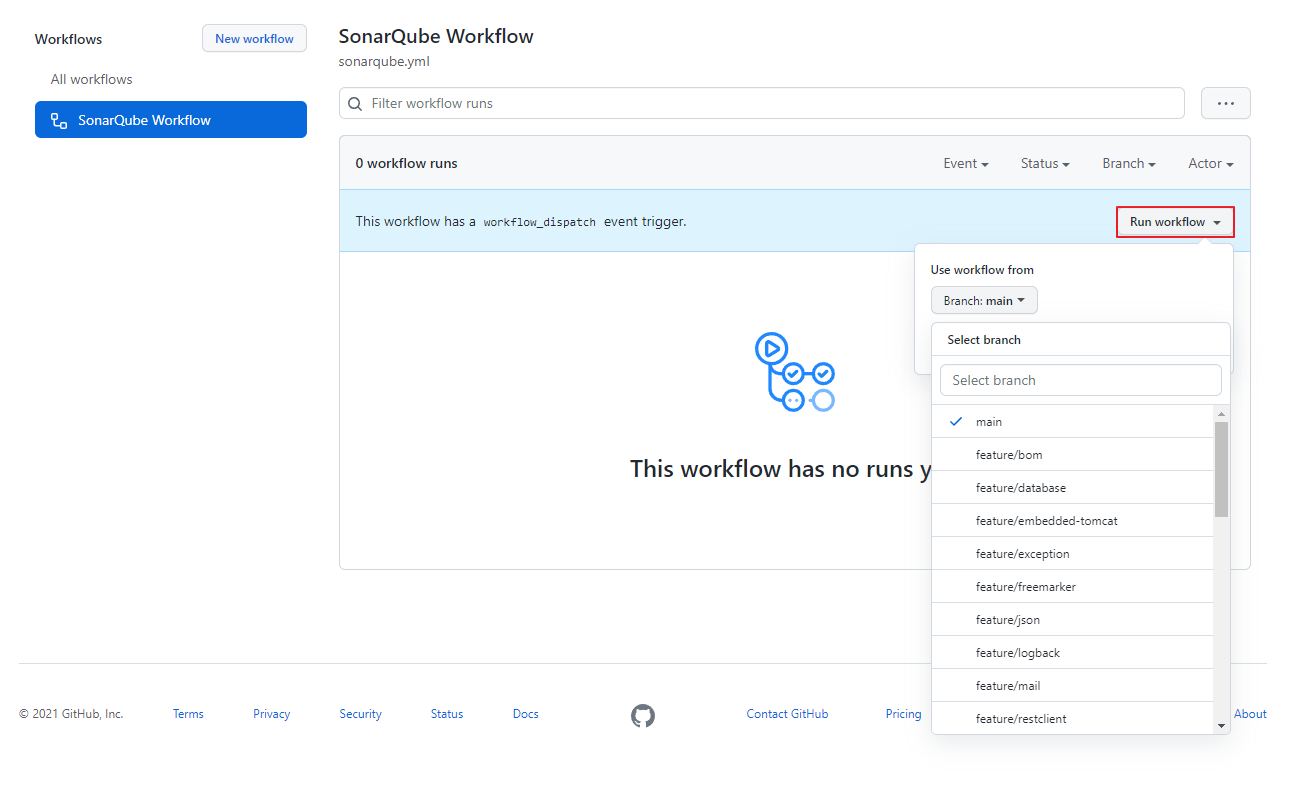Viewport: 1307px width, 808px height.
Task: Click the New workflow button
Action: tap(254, 39)
